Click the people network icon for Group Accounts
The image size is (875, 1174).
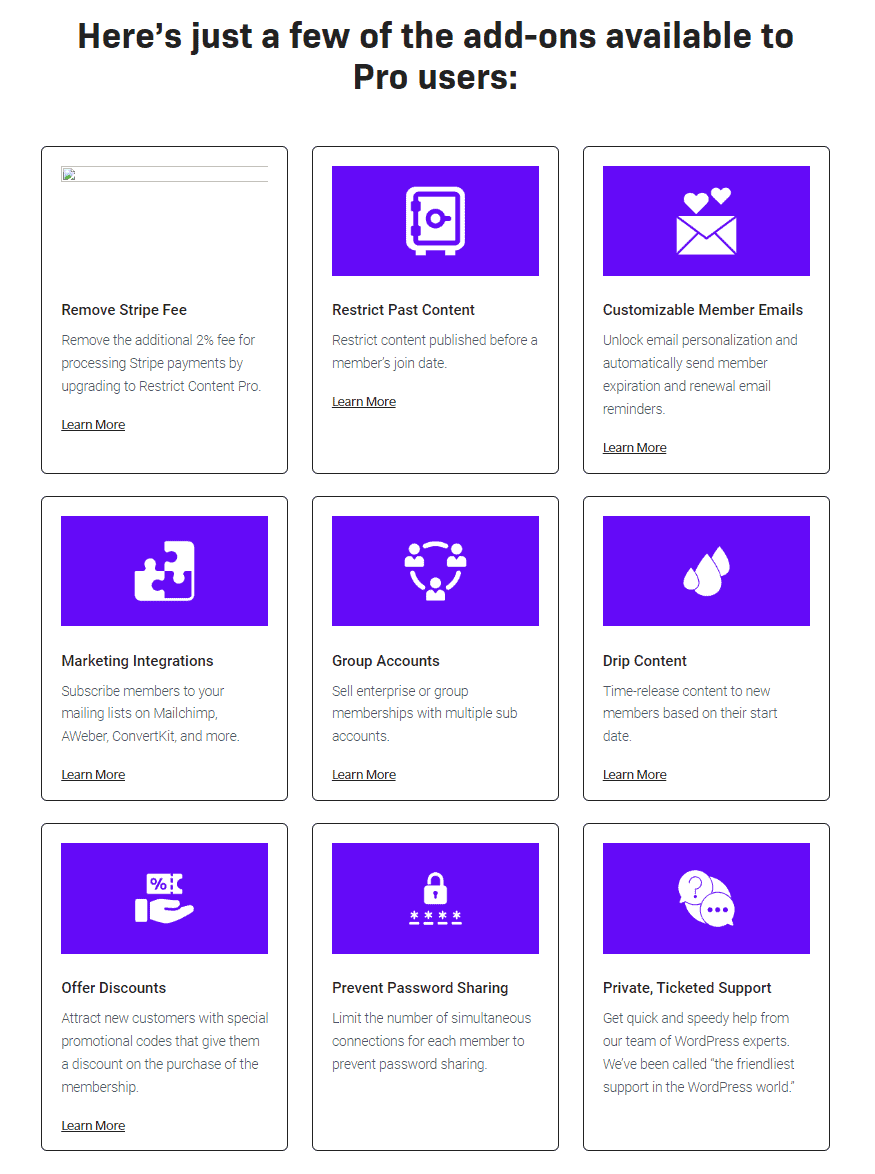435,570
